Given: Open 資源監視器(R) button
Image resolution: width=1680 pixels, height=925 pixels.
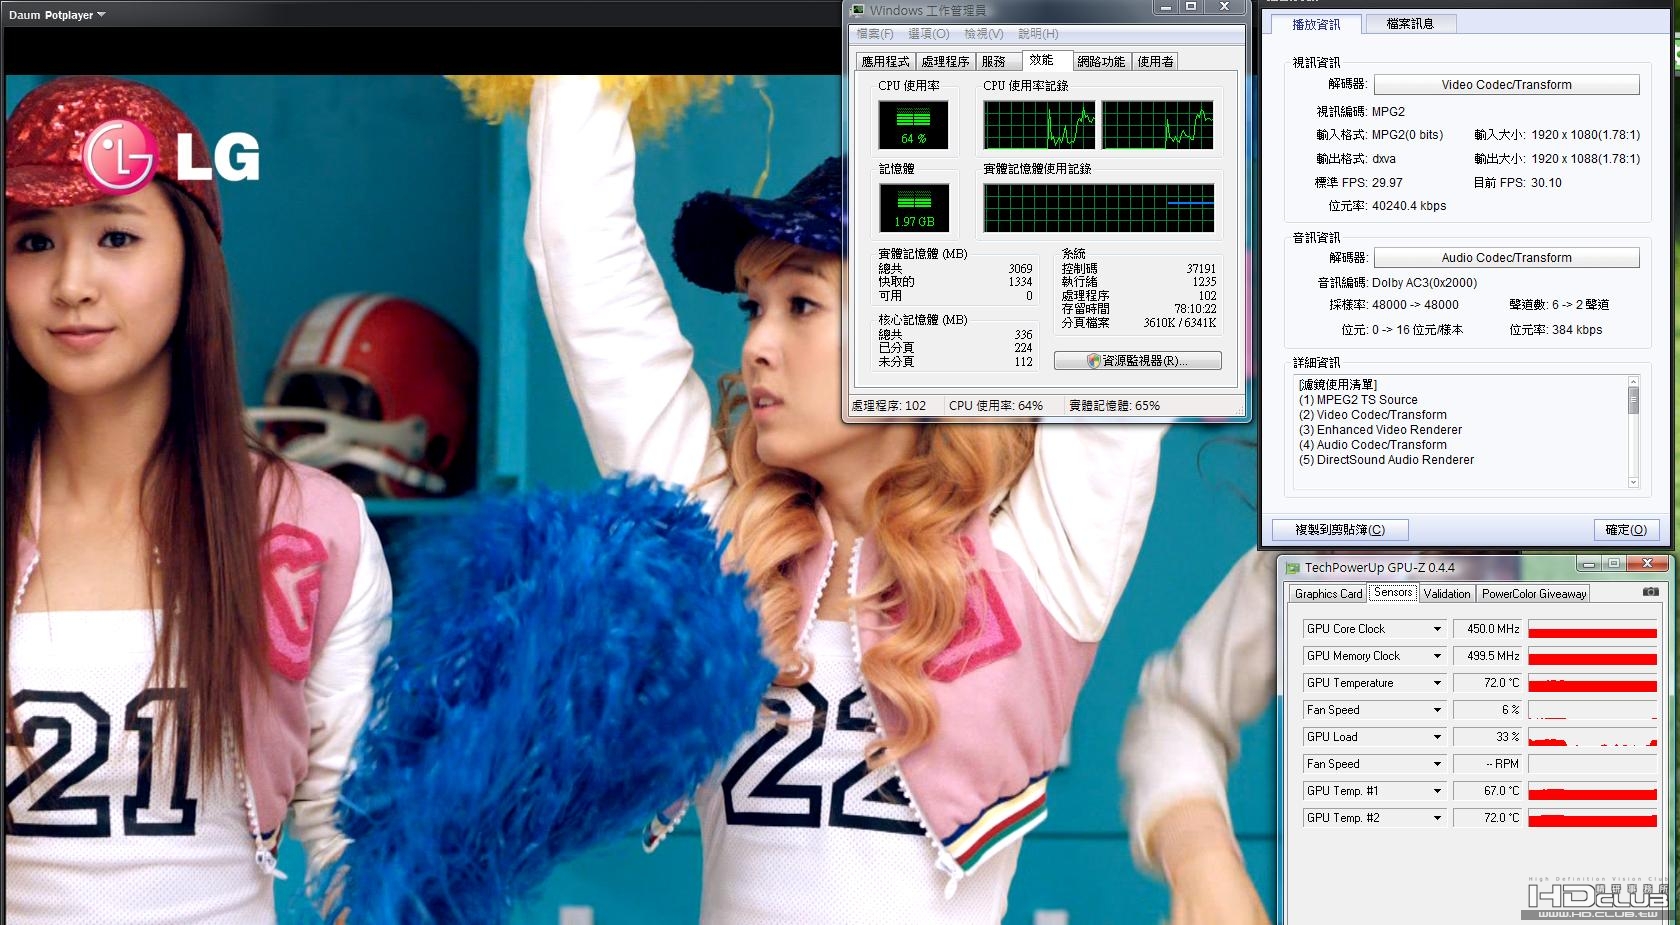Looking at the screenshot, I should (1138, 361).
